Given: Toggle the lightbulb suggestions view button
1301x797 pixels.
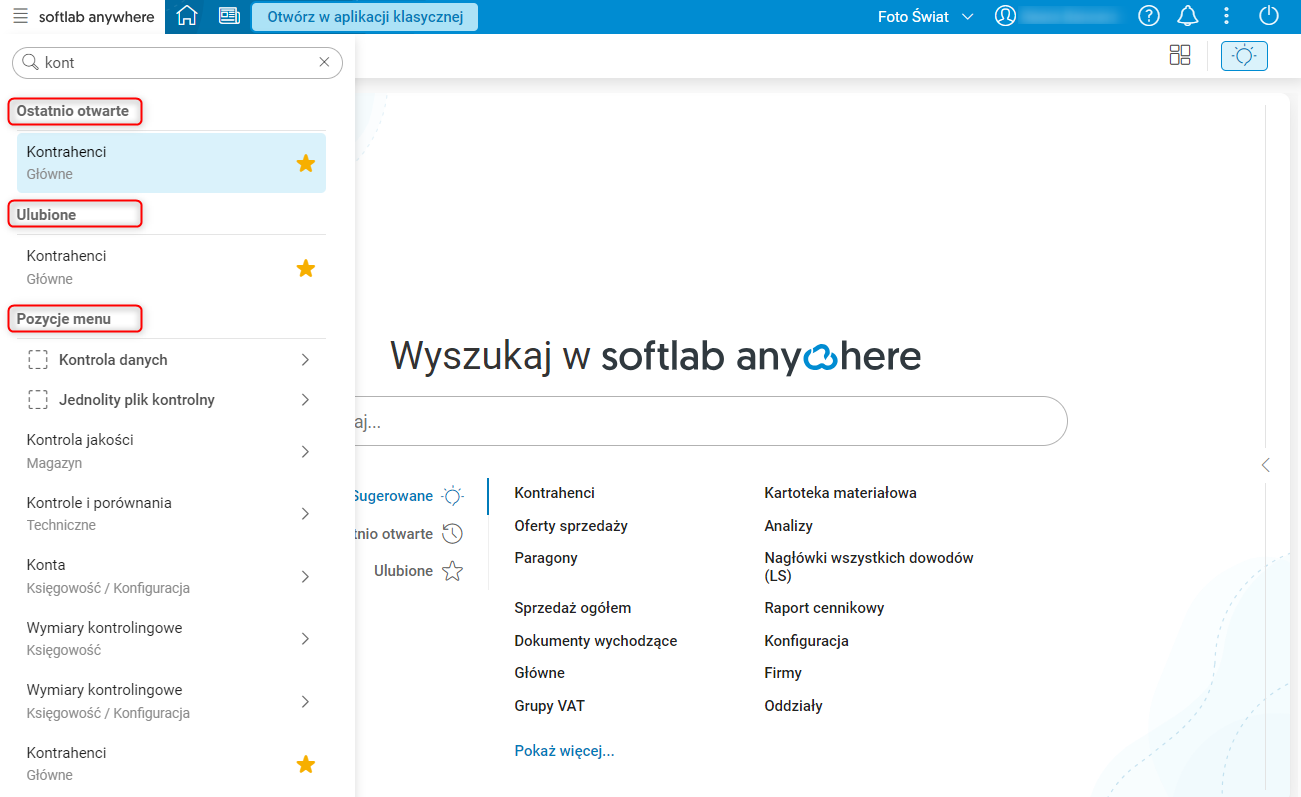Looking at the screenshot, I should (1244, 56).
